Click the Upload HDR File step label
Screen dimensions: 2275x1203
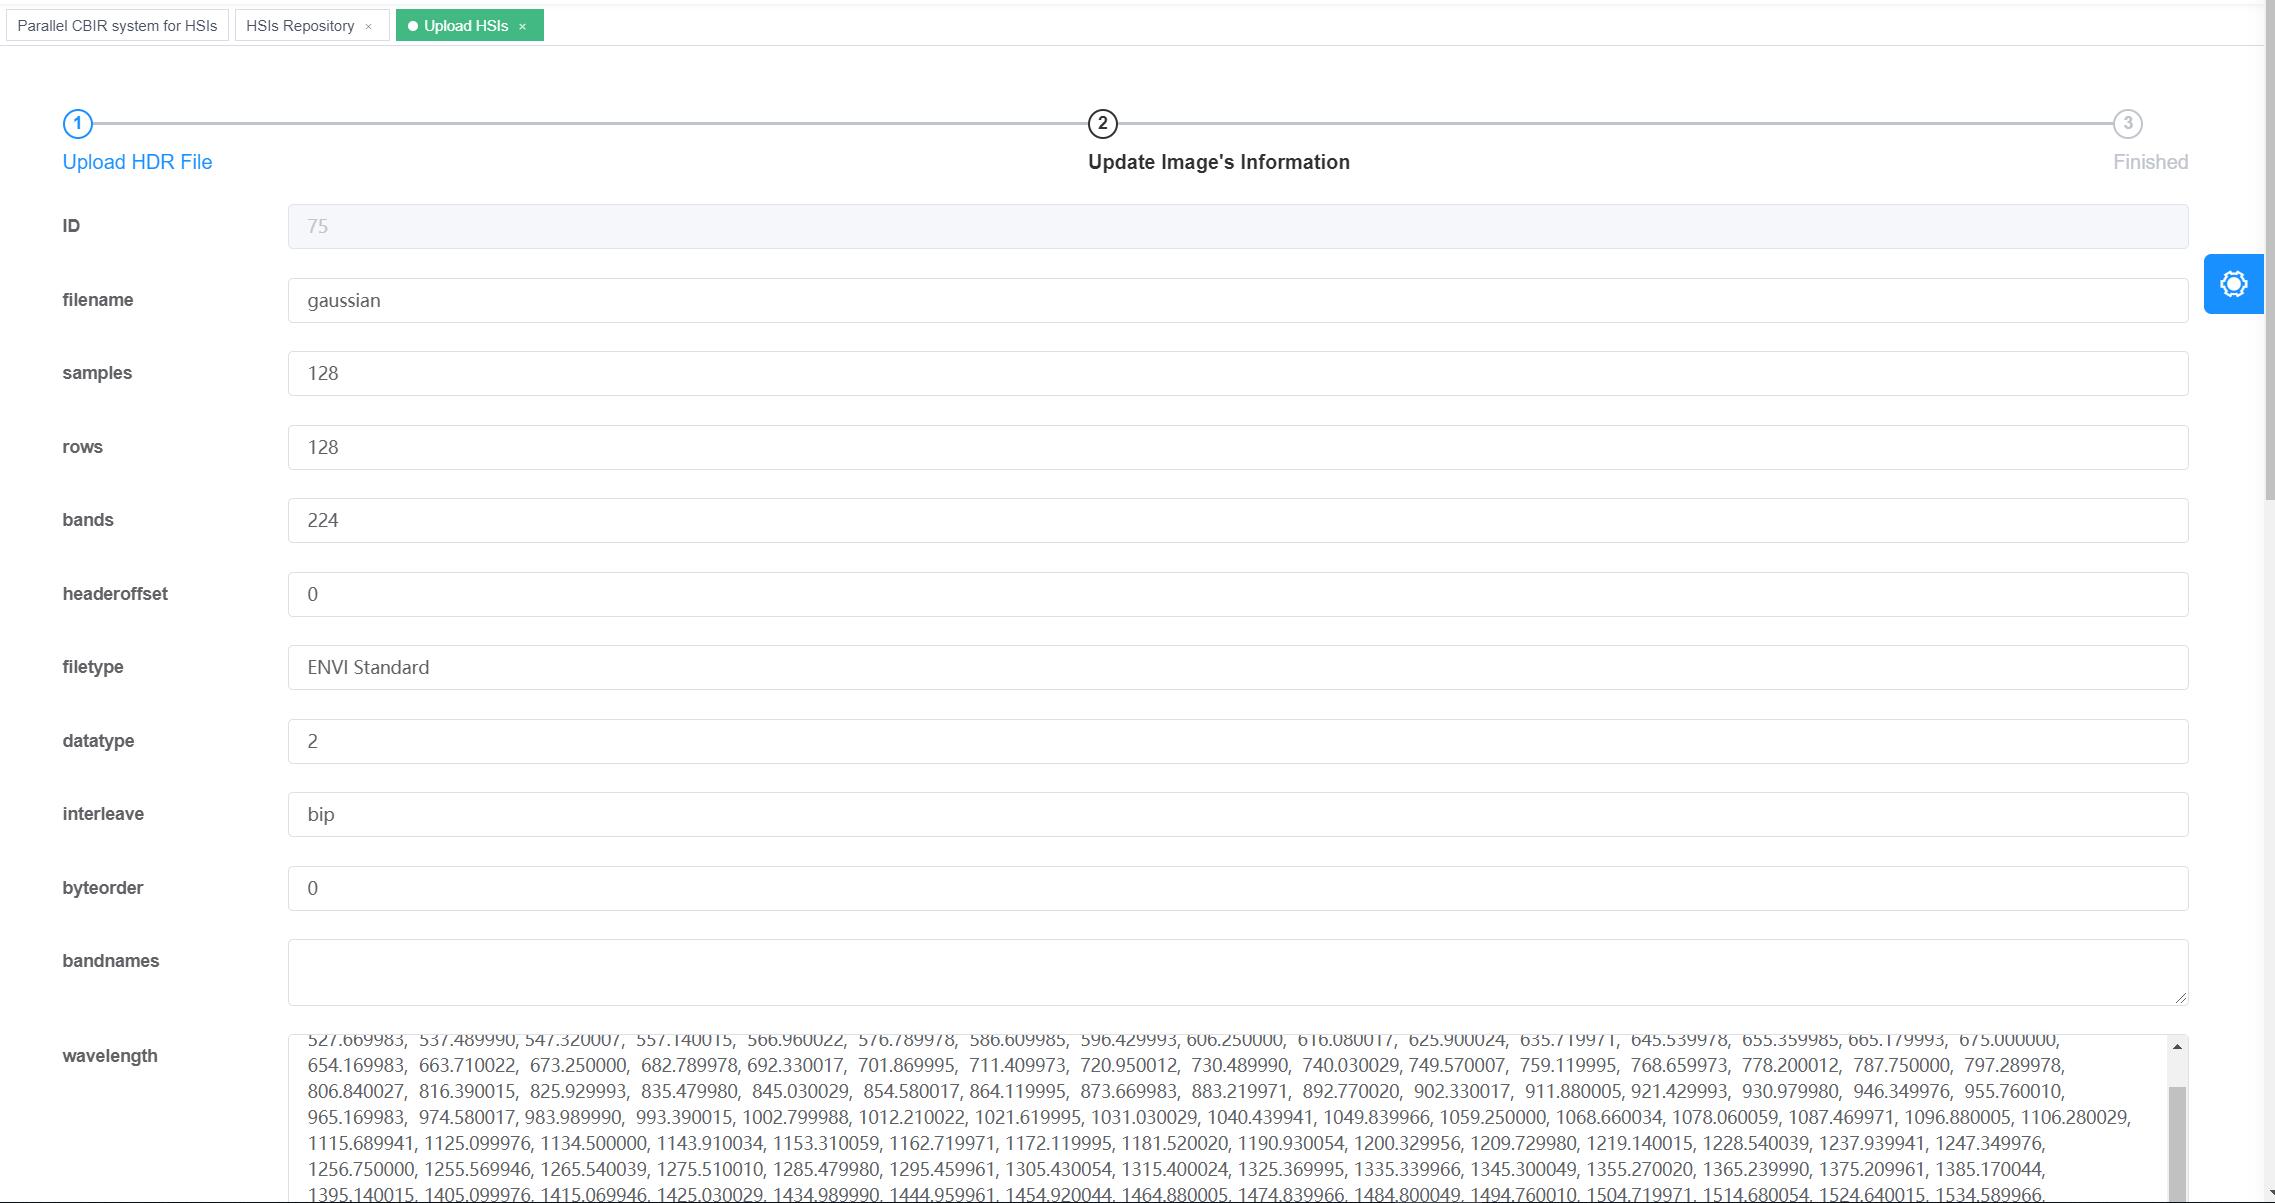(x=137, y=162)
